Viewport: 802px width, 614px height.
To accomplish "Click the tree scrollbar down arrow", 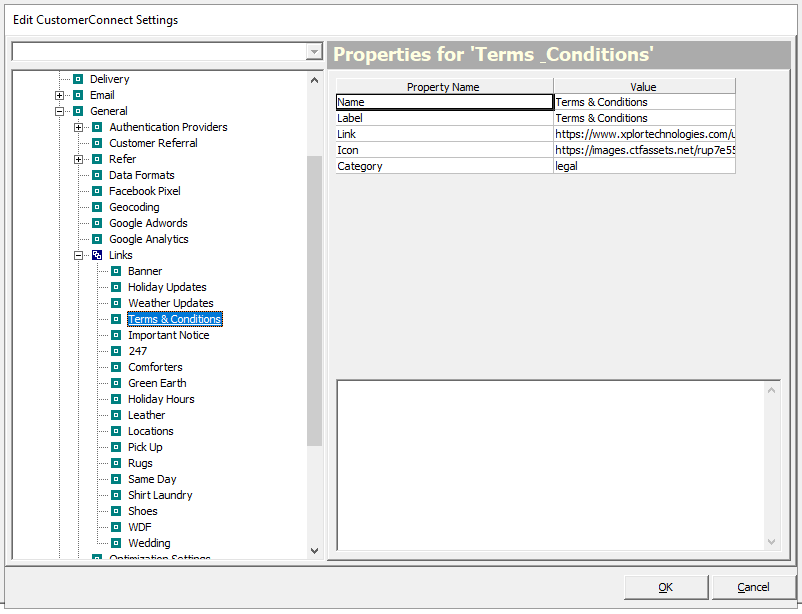I will tap(315, 551).
